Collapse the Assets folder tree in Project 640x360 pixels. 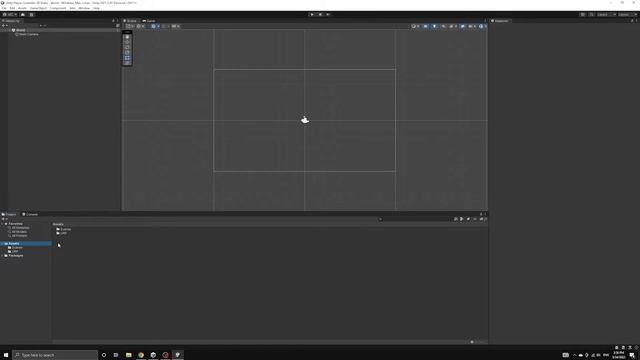pos(2,244)
